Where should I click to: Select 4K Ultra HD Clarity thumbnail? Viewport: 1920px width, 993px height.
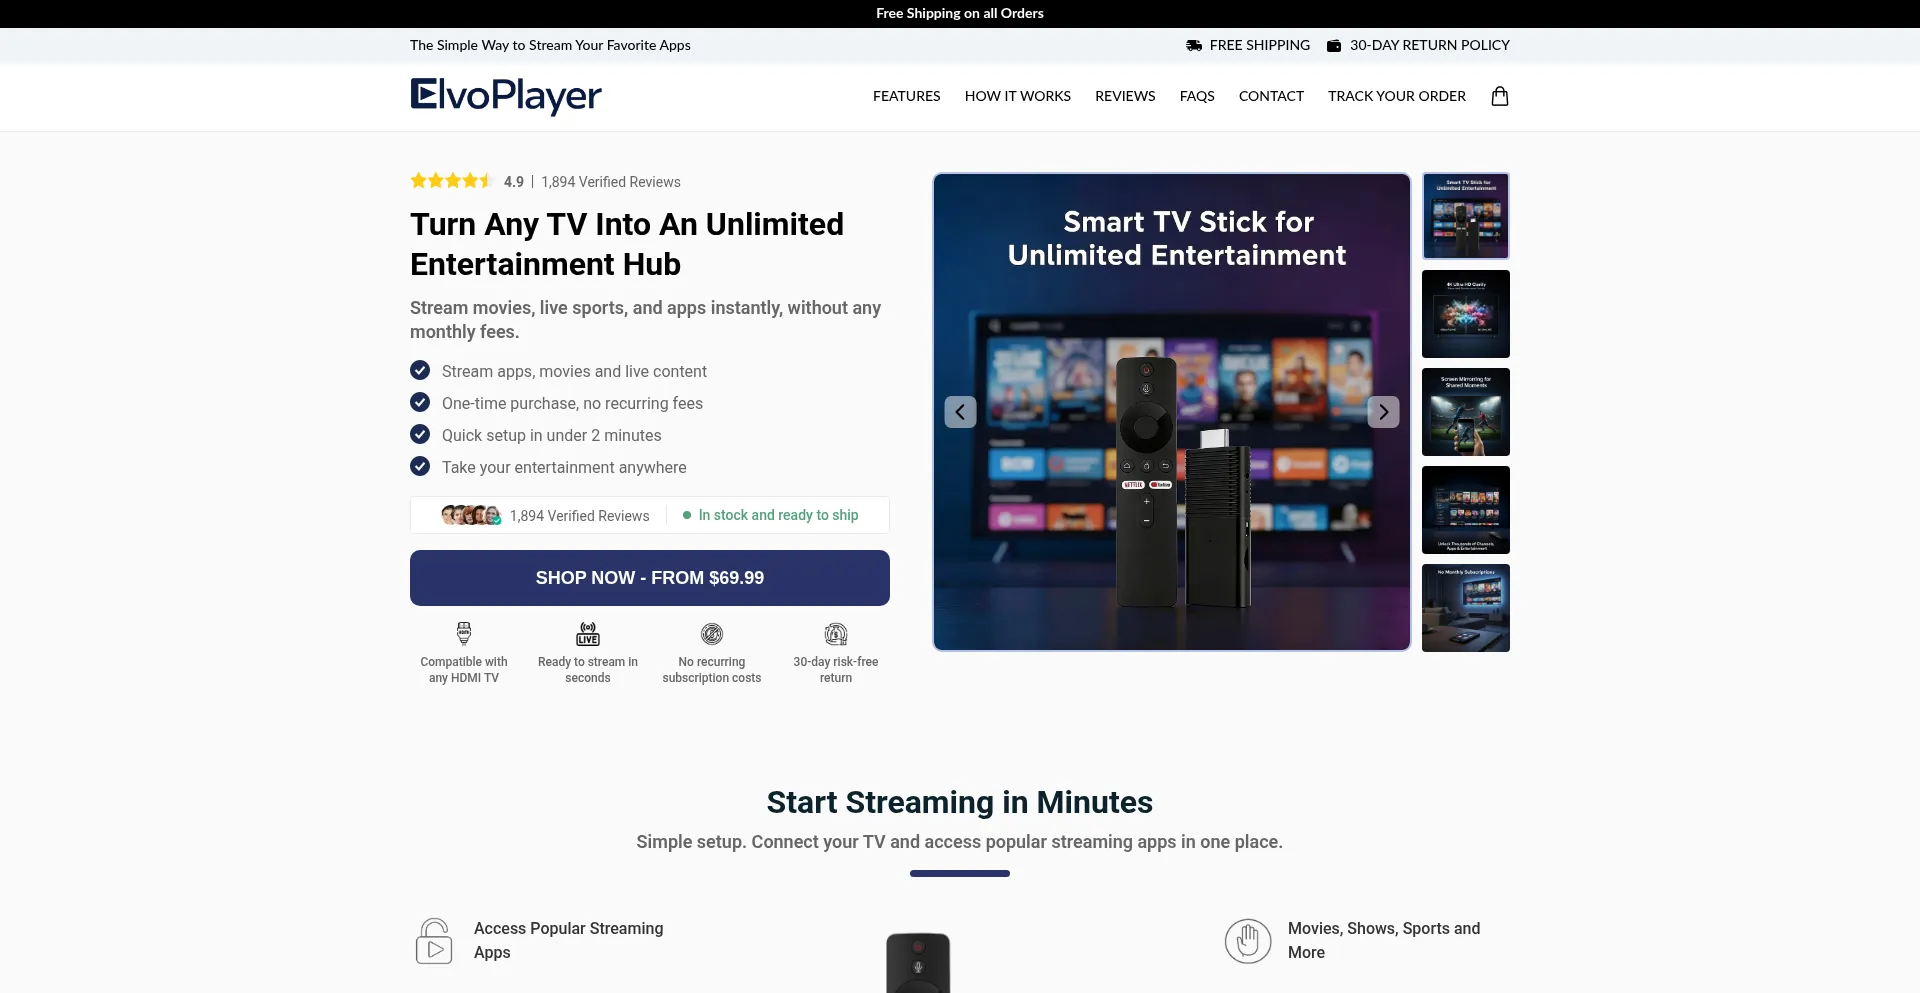click(1466, 314)
